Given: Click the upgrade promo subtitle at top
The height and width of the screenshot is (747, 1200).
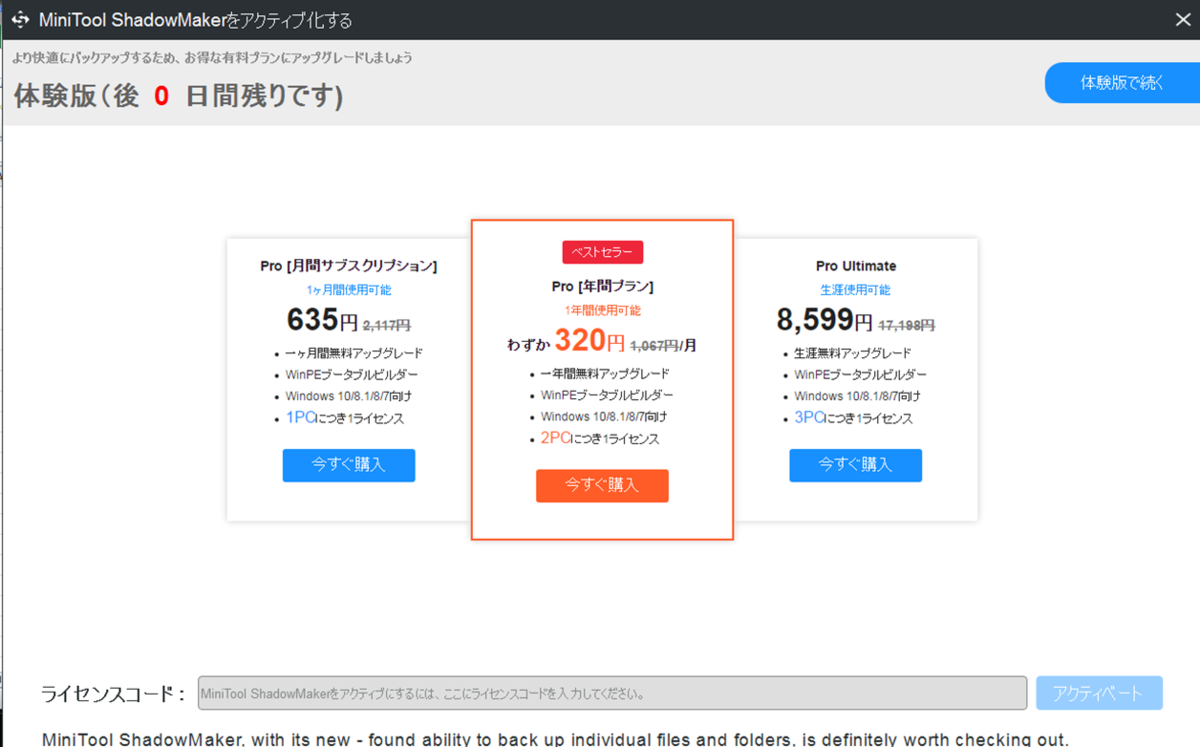Looking at the screenshot, I should 212,58.
